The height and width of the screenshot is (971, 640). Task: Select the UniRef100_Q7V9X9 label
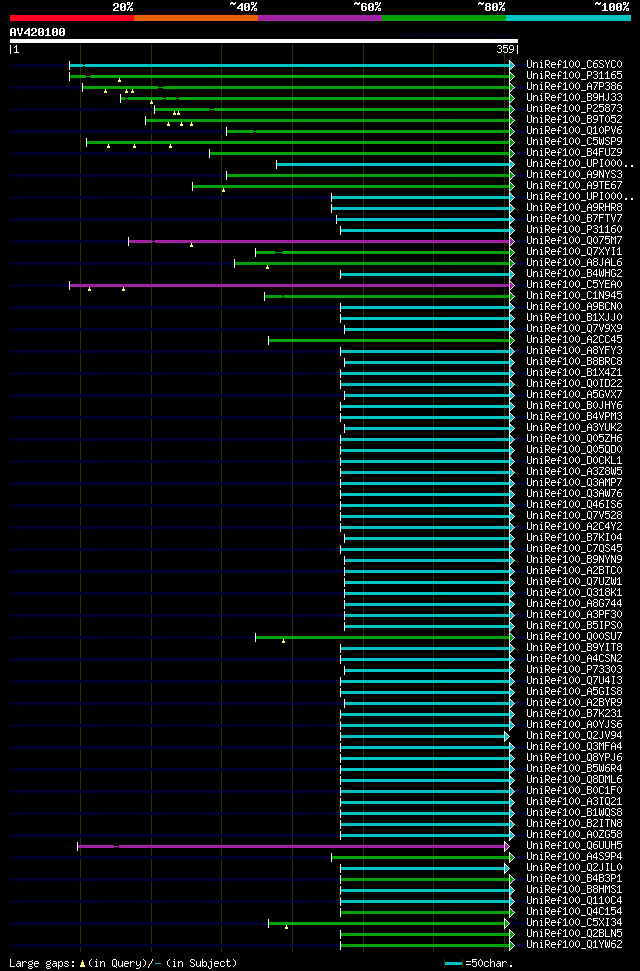pos(574,329)
